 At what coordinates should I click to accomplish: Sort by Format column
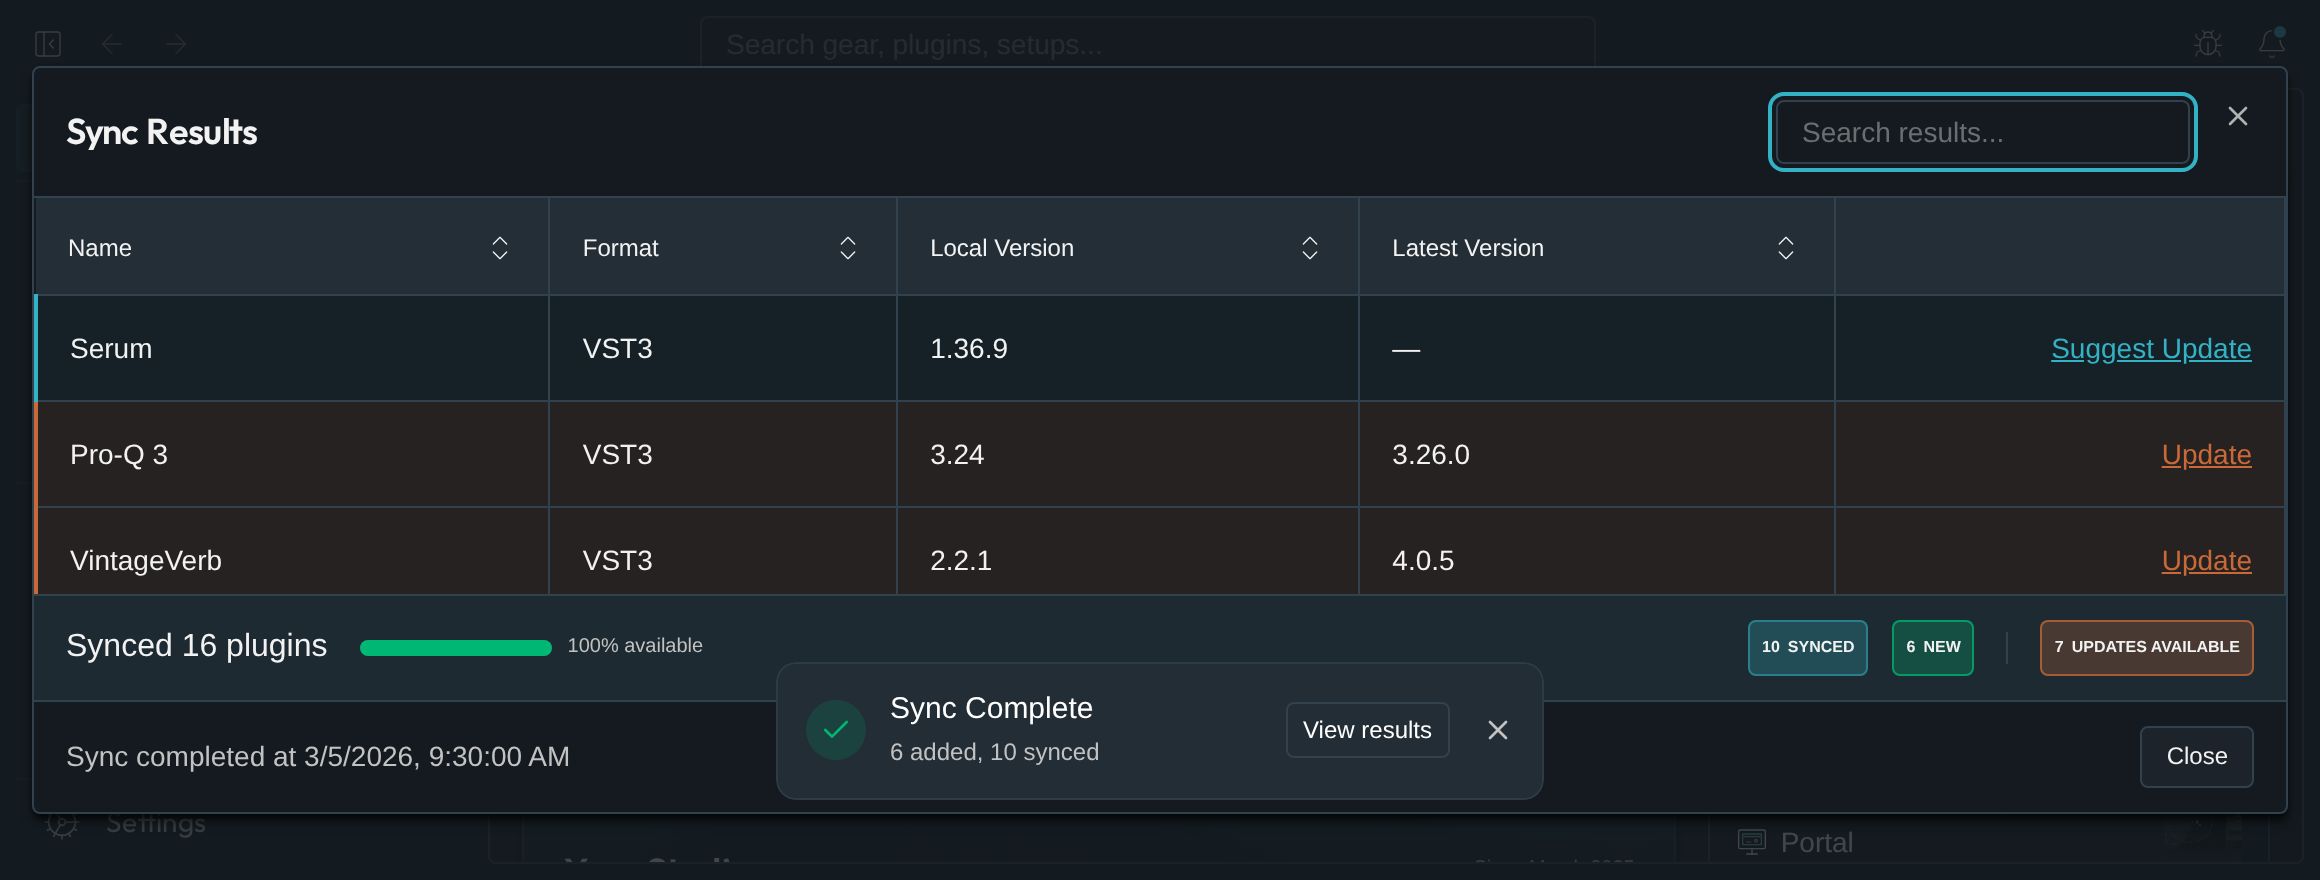[x=847, y=248]
